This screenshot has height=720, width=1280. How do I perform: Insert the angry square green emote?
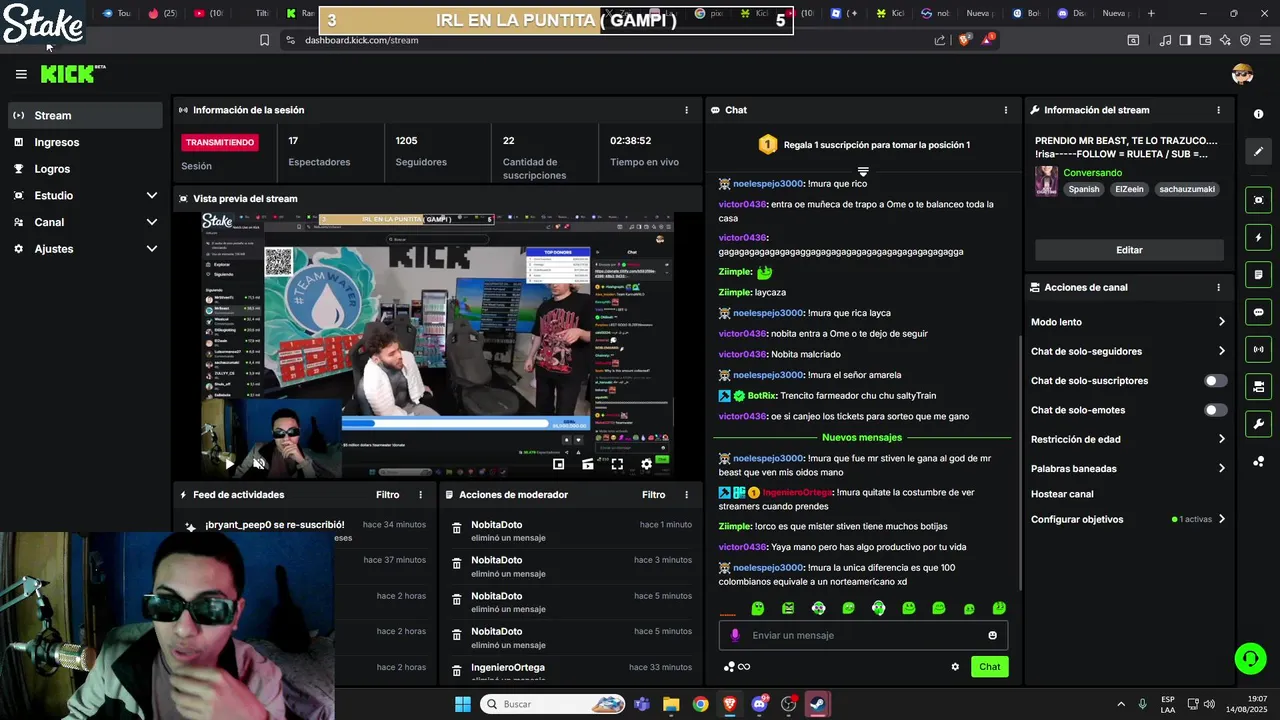pyautogui.click(x=788, y=608)
